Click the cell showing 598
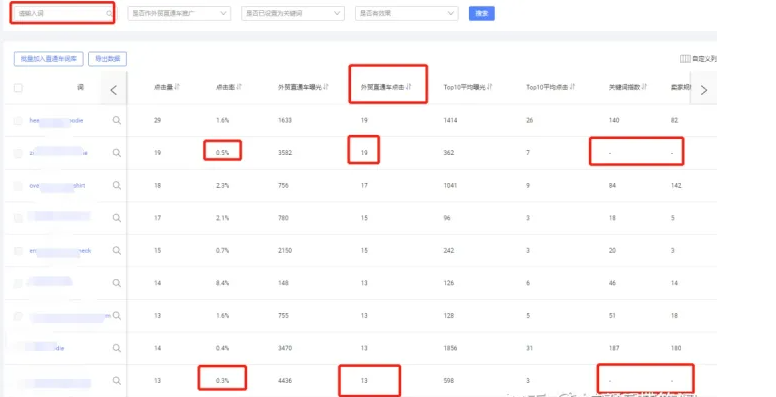Image resolution: width=776 pixels, height=397 pixels. (x=448, y=381)
